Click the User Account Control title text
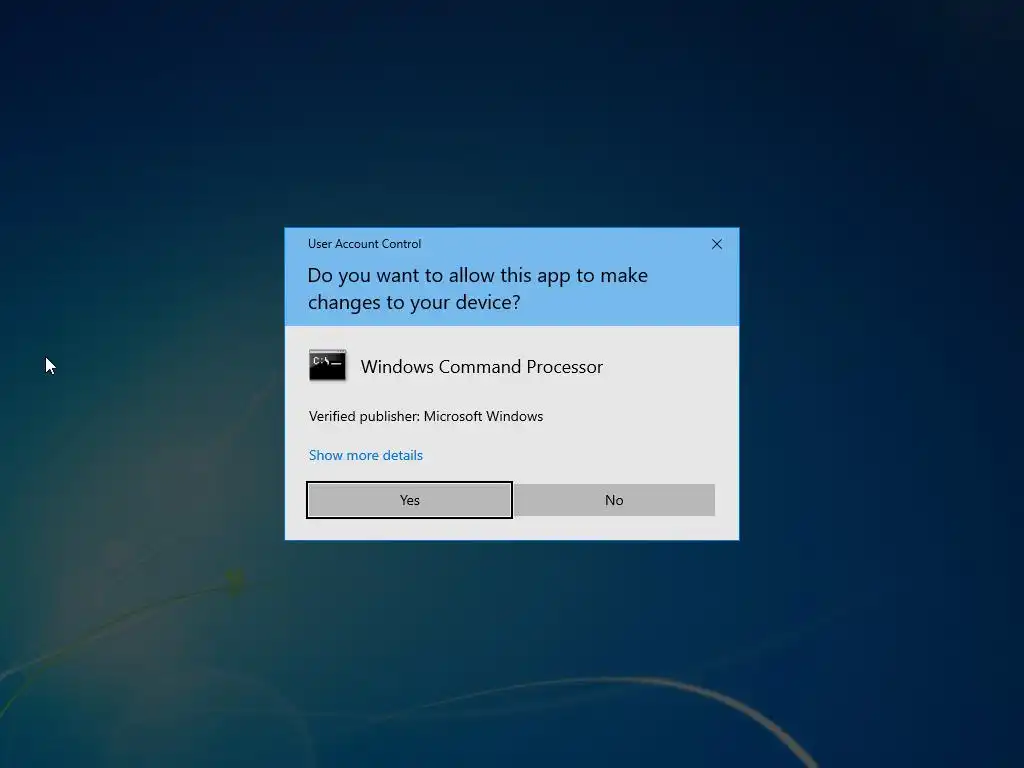The image size is (1024, 768). point(364,244)
